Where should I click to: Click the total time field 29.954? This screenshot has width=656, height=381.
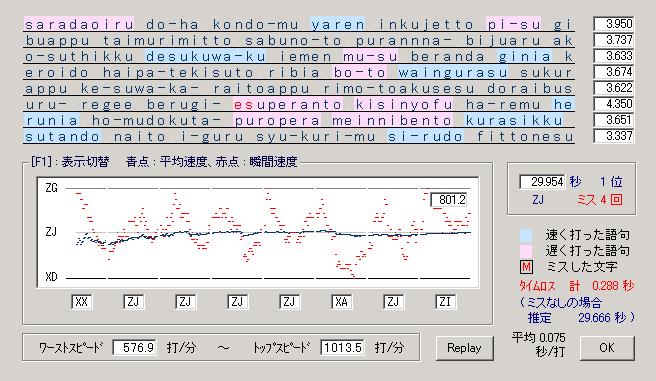[x=542, y=182]
